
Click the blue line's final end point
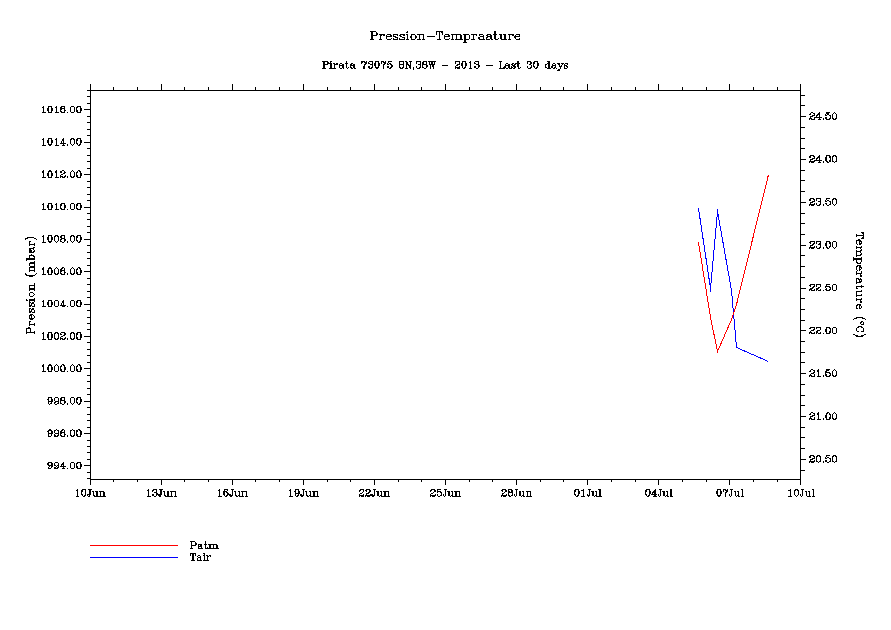tap(767, 361)
